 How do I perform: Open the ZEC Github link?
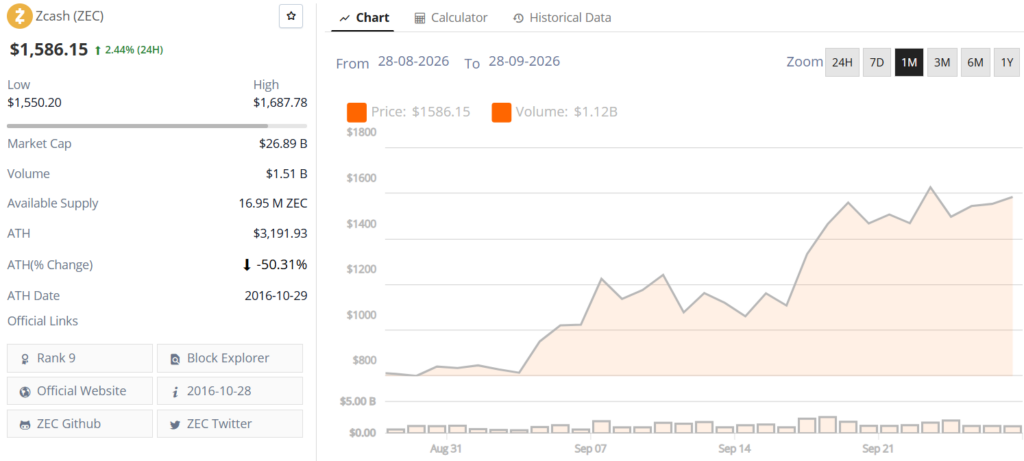[80, 424]
